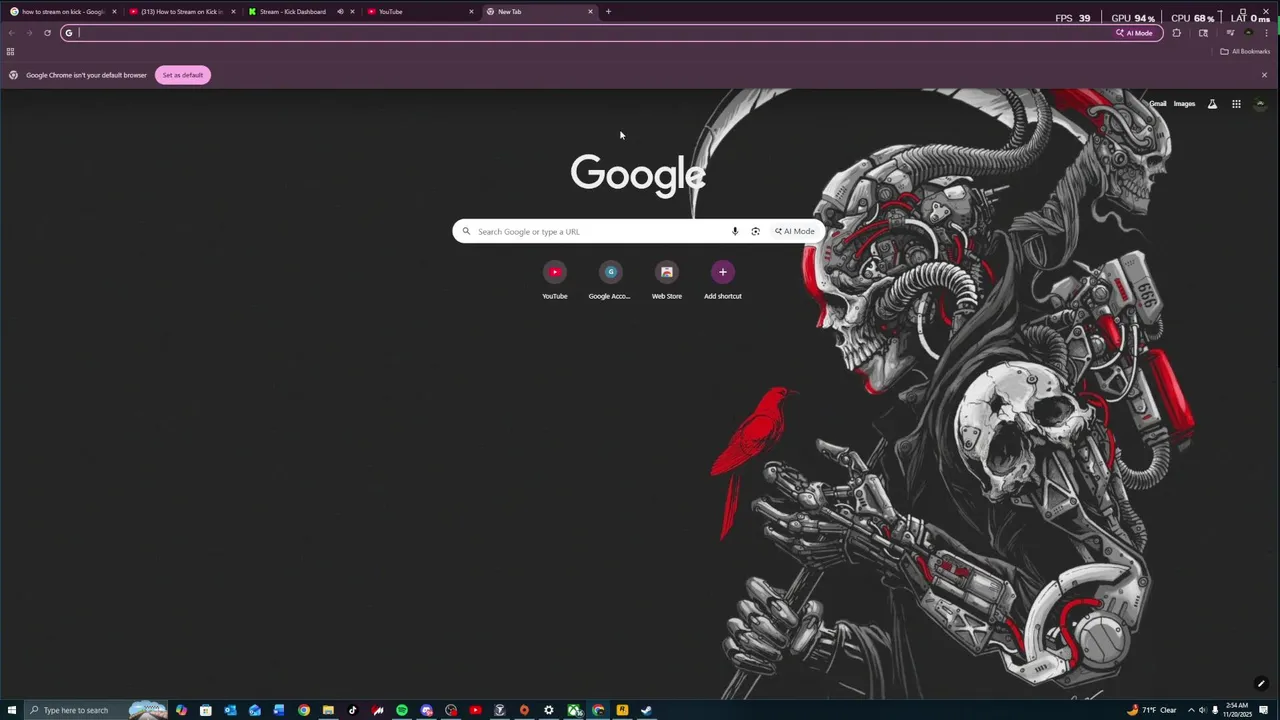Close the YouTube tab
The height and width of the screenshot is (720, 1280).
[x=471, y=12]
